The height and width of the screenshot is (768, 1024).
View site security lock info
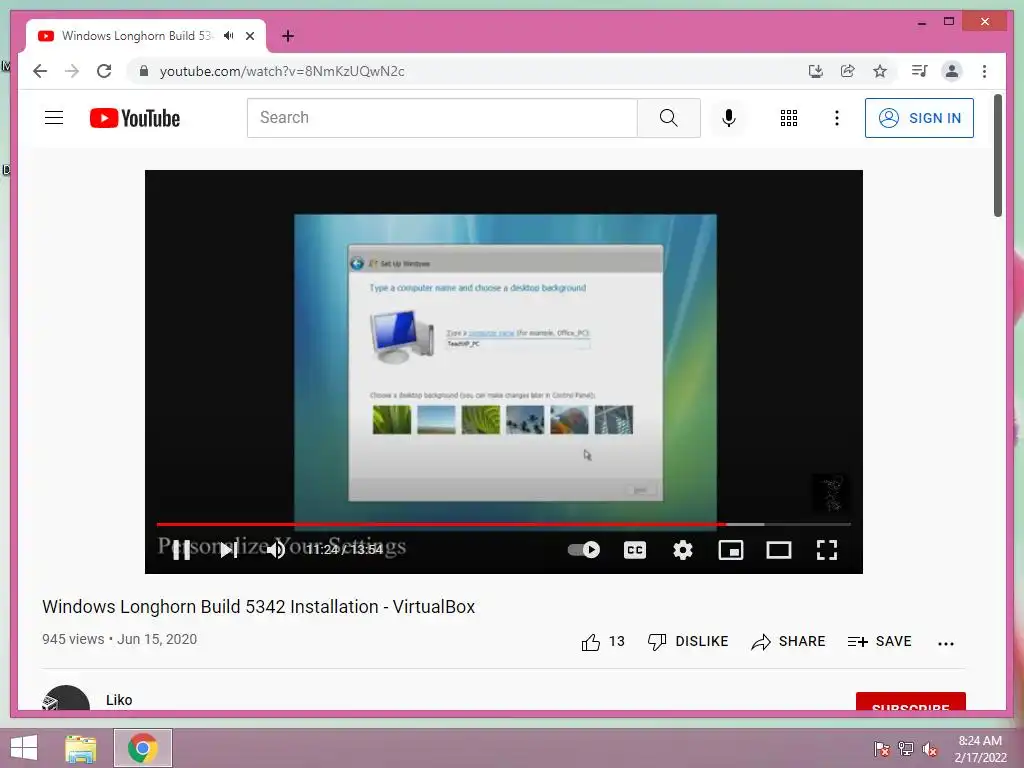(x=144, y=71)
